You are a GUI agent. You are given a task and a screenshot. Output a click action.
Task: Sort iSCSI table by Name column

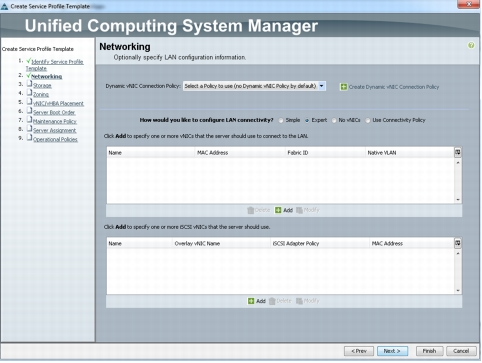pyautogui.click(x=139, y=244)
